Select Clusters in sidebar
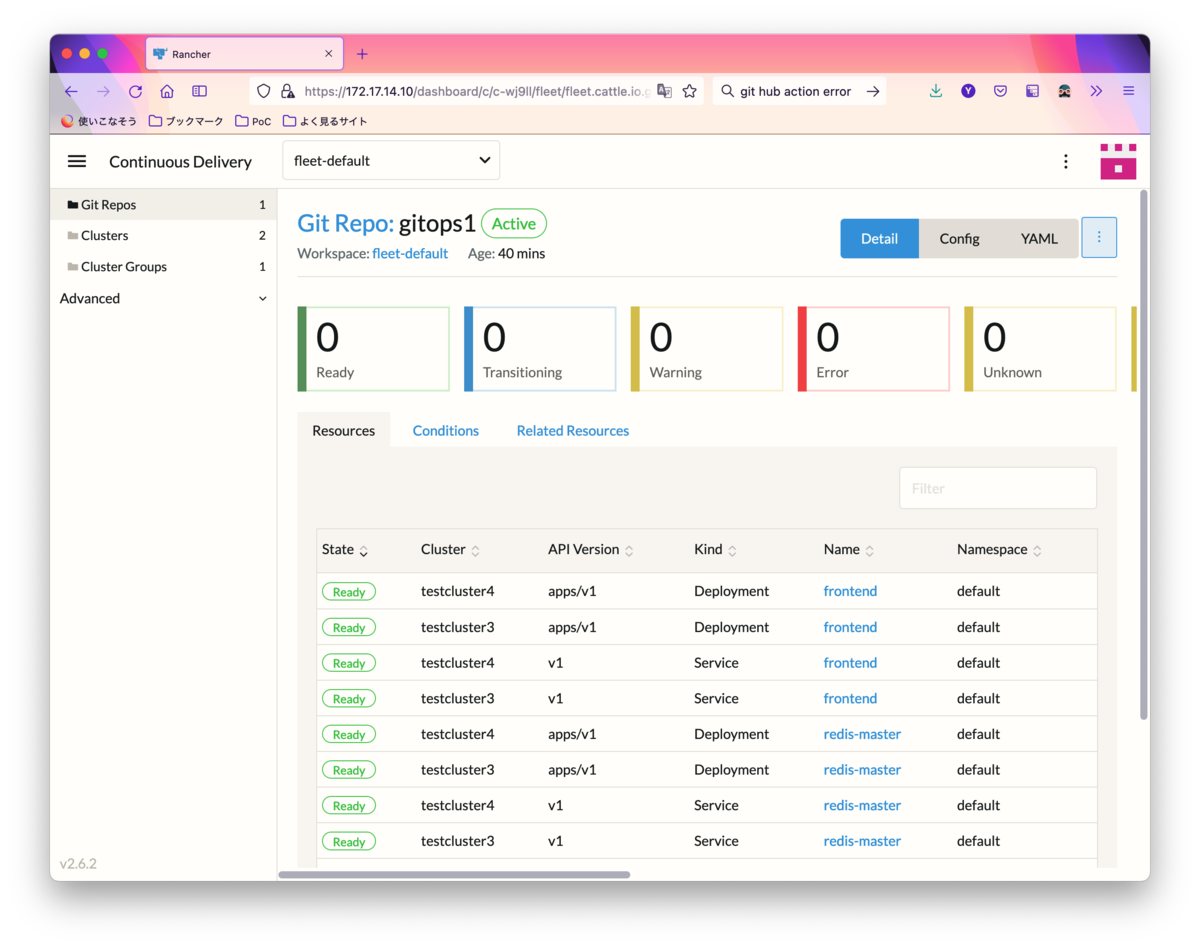This screenshot has height=947, width=1200. pos(163,235)
